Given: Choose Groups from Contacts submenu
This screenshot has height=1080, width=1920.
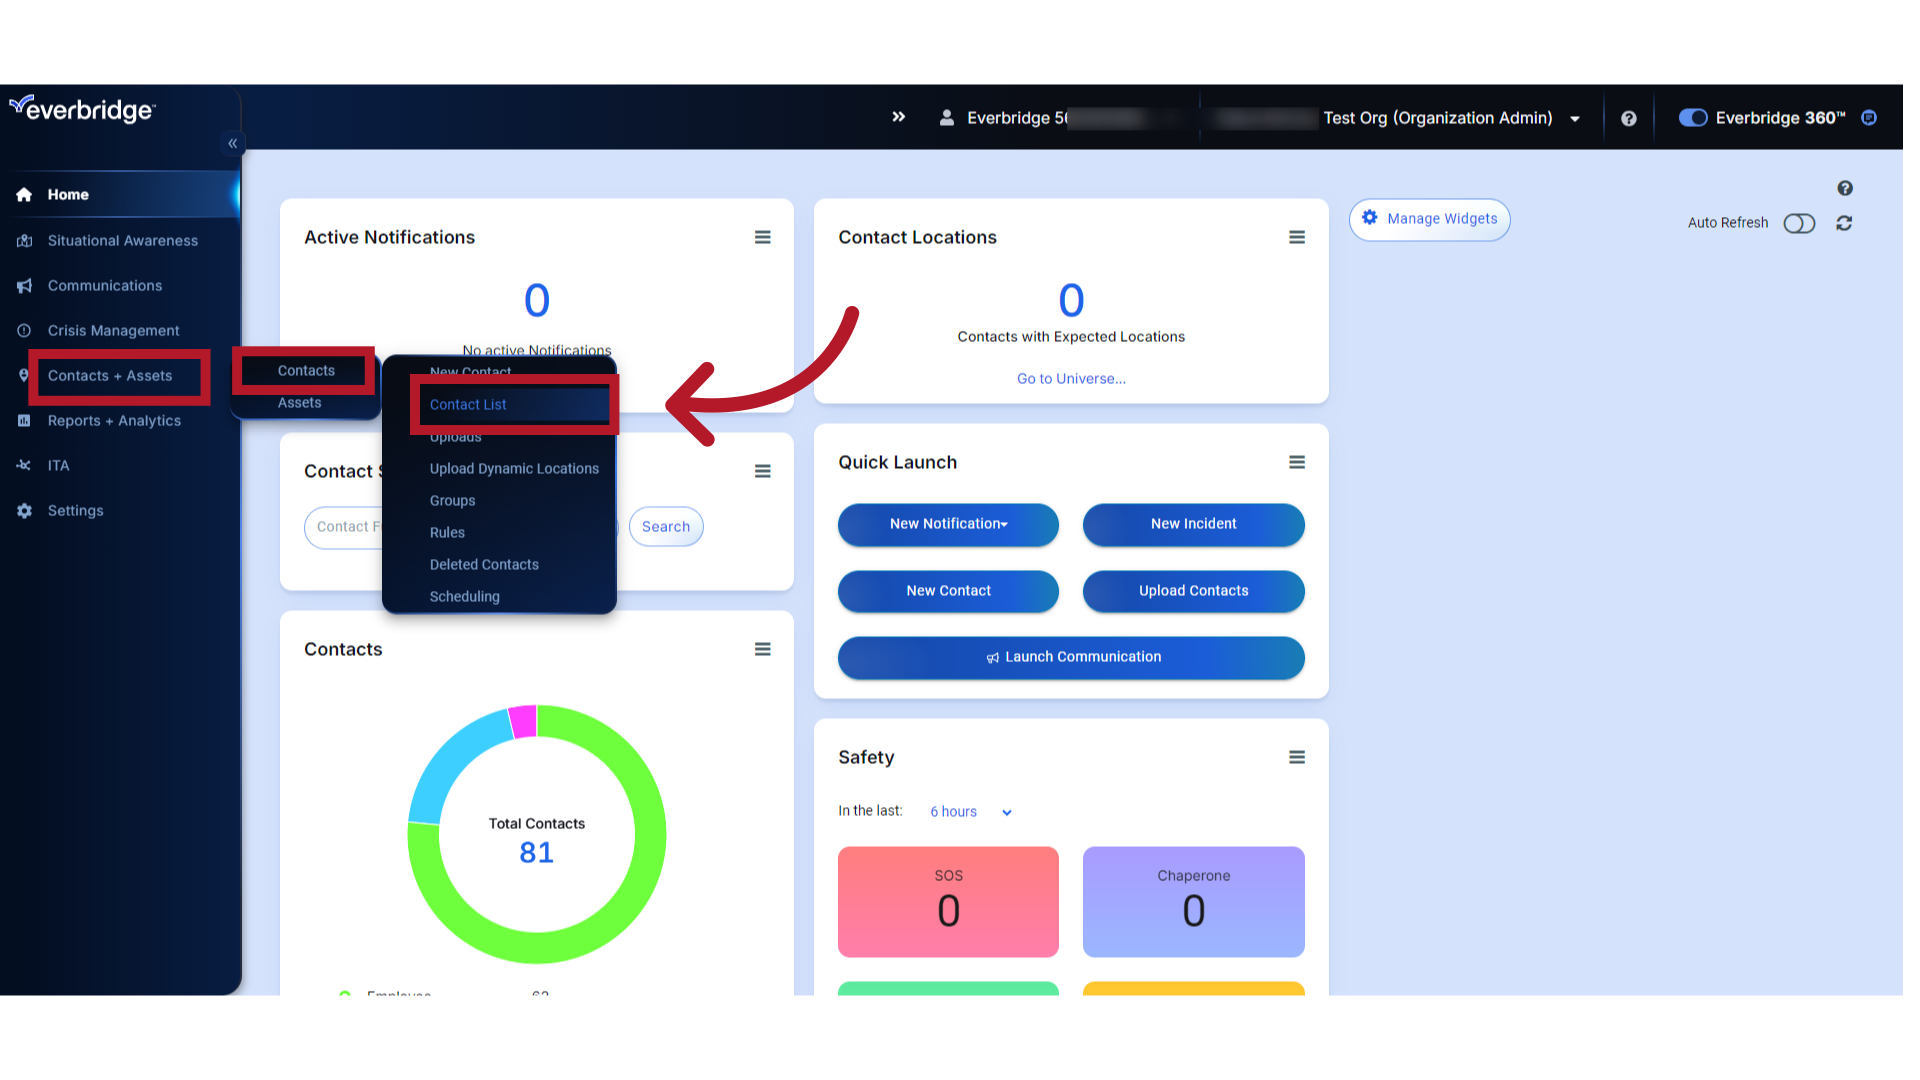Looking at the screenshot, I should click(x=452, y=500).
